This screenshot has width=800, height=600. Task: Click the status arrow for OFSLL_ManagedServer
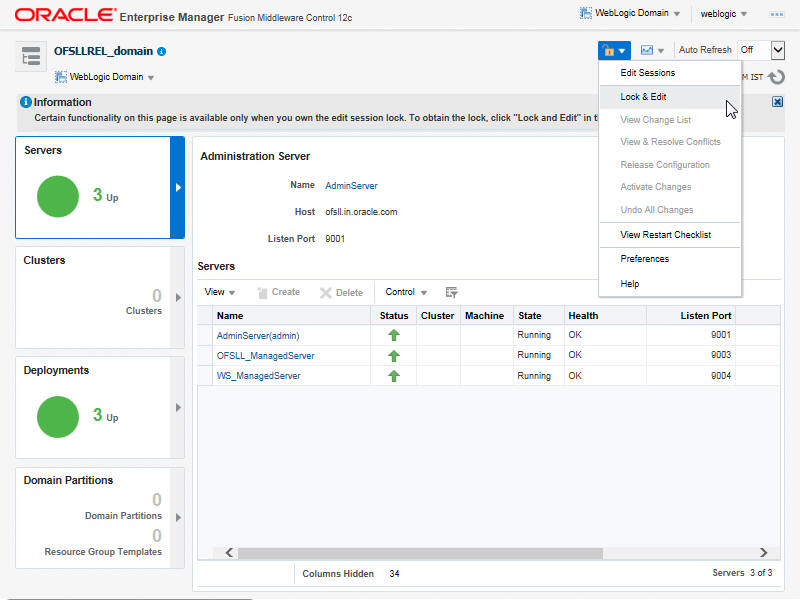(x=393, y=356)
